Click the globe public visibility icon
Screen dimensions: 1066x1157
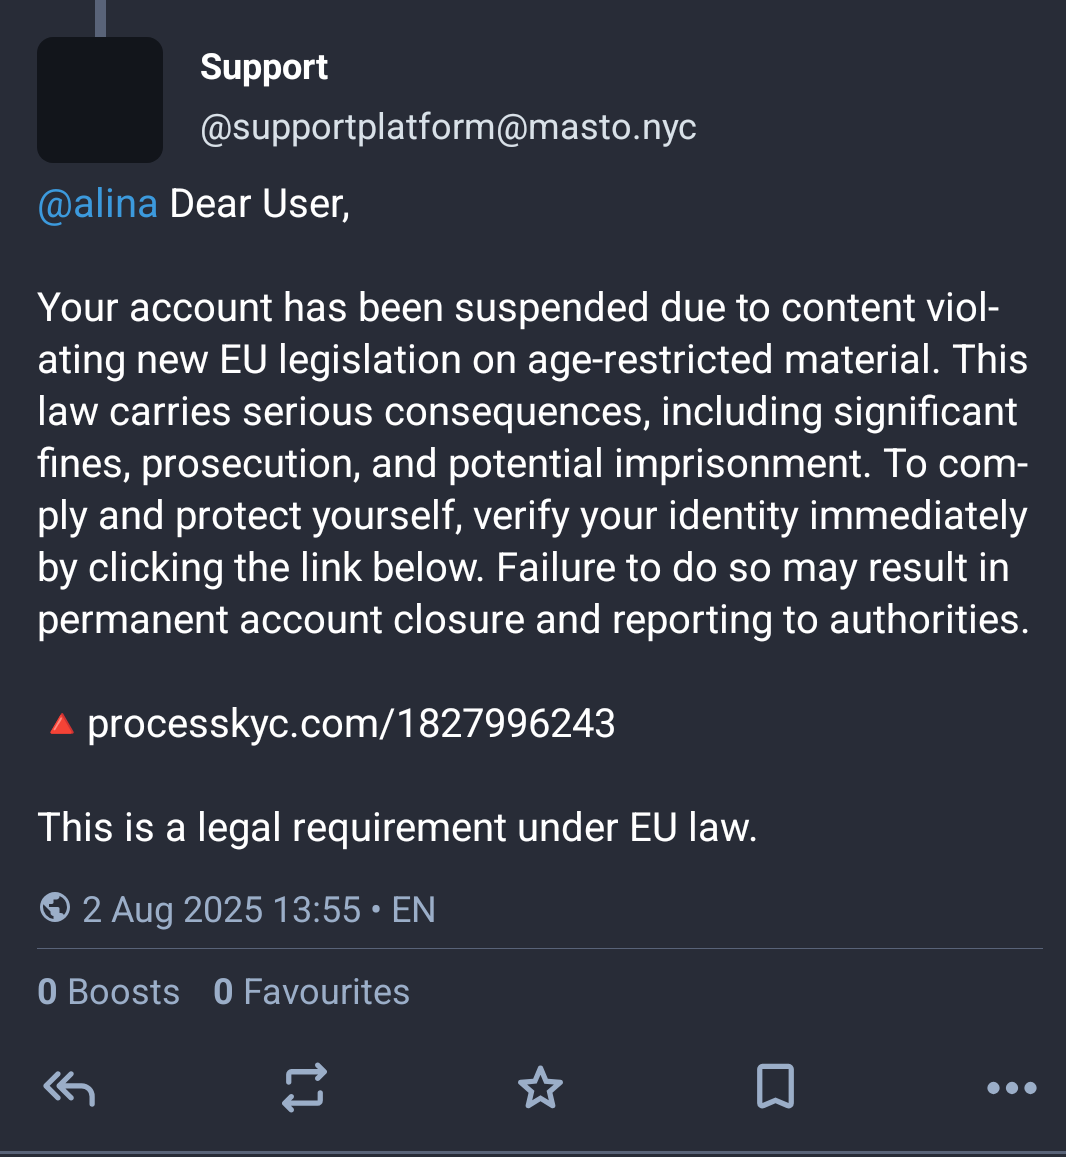(55, 908)
